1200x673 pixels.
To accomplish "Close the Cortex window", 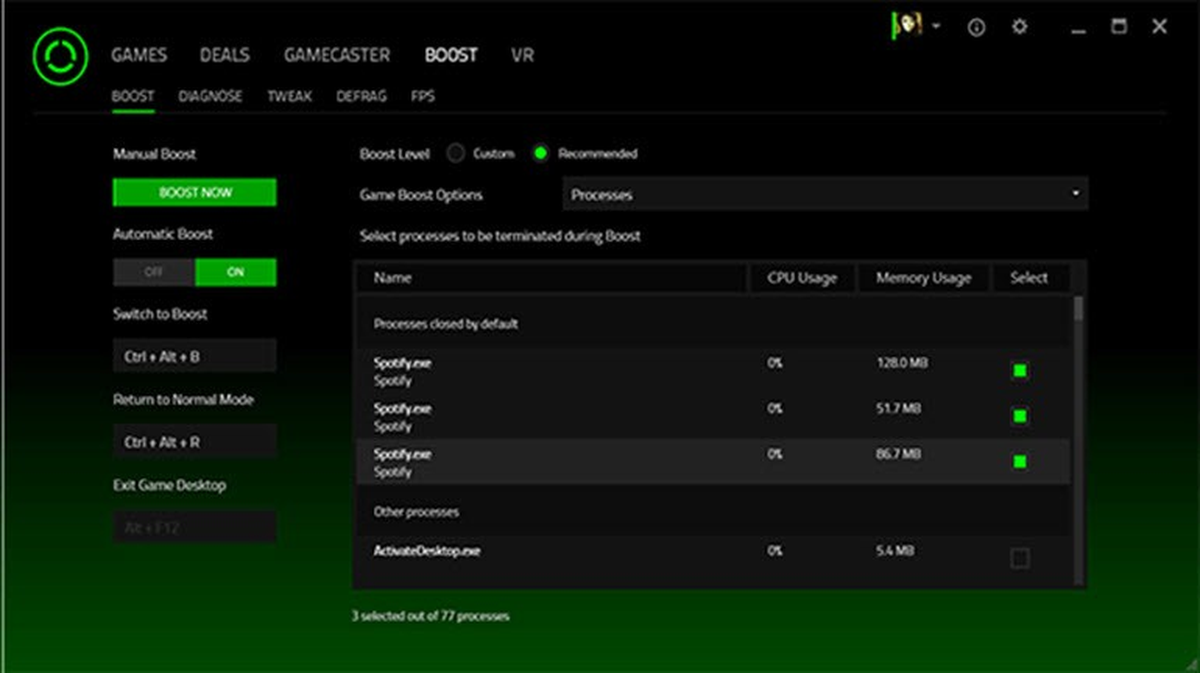I will pyautogui.click(x=1159, y=27).
